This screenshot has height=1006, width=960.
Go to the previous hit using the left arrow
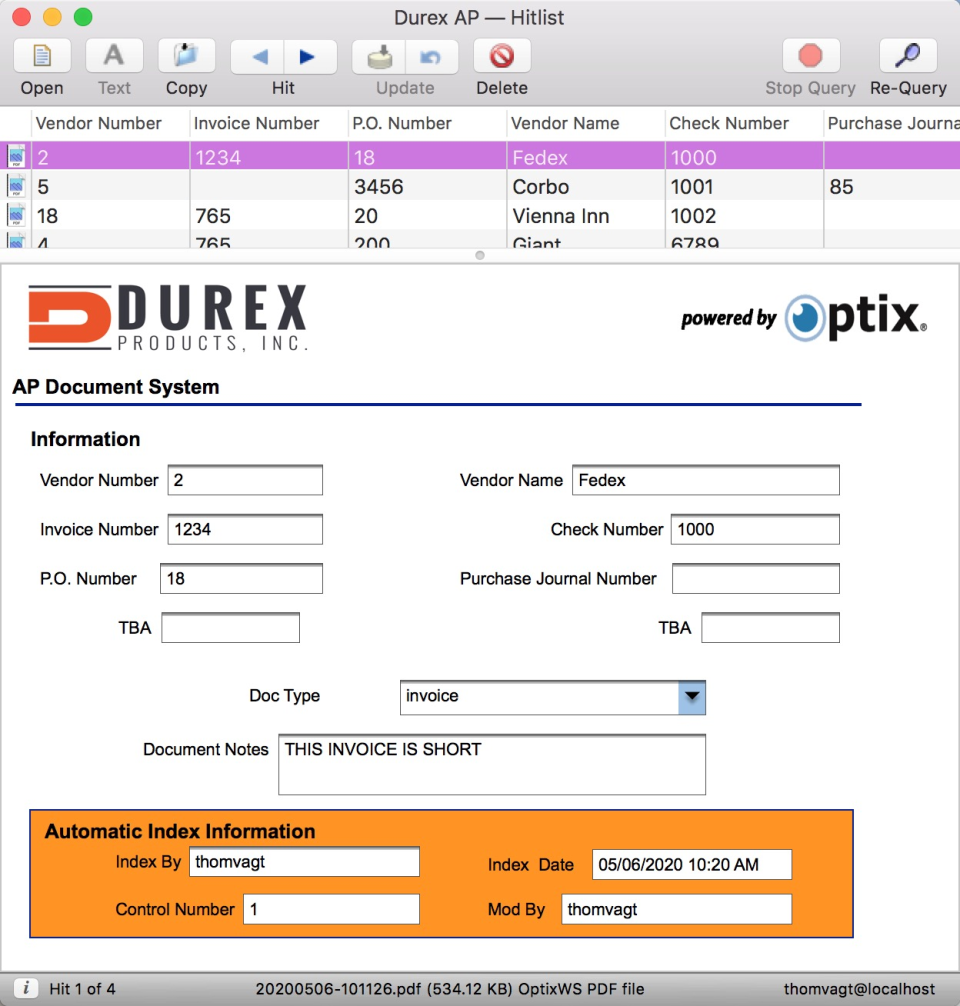(259, 56)
